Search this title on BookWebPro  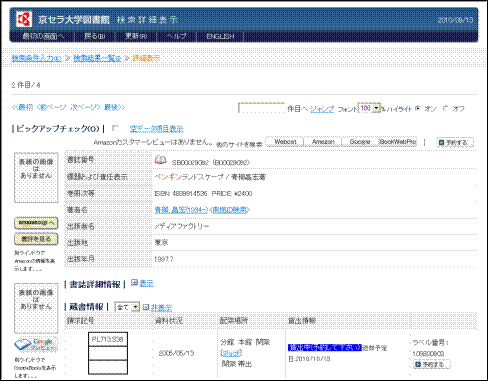point(398,142)
